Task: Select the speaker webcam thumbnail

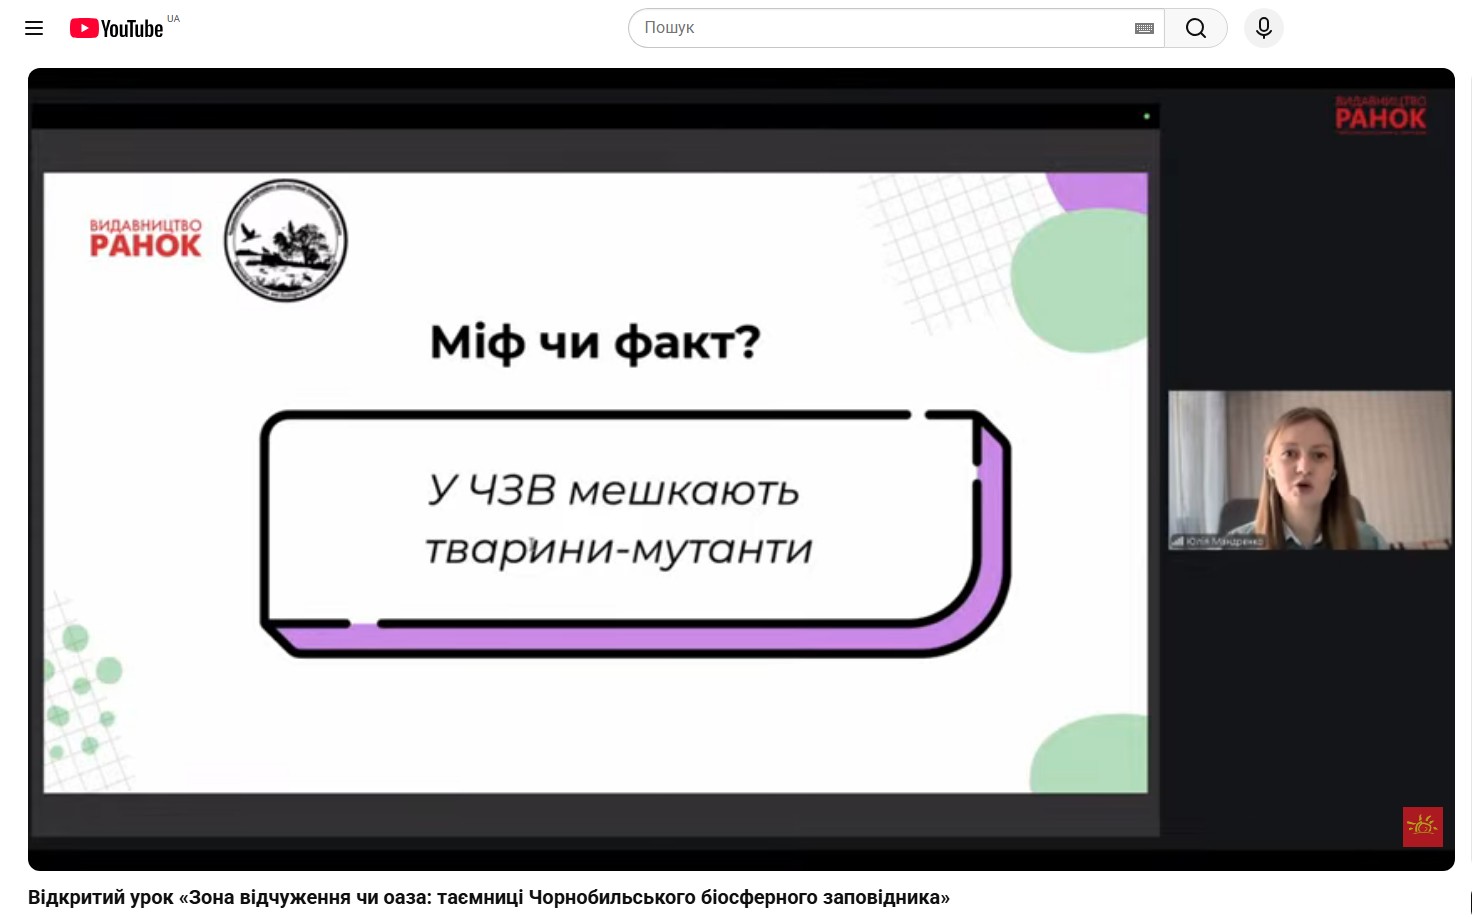Action: (x=1309, y=469)
